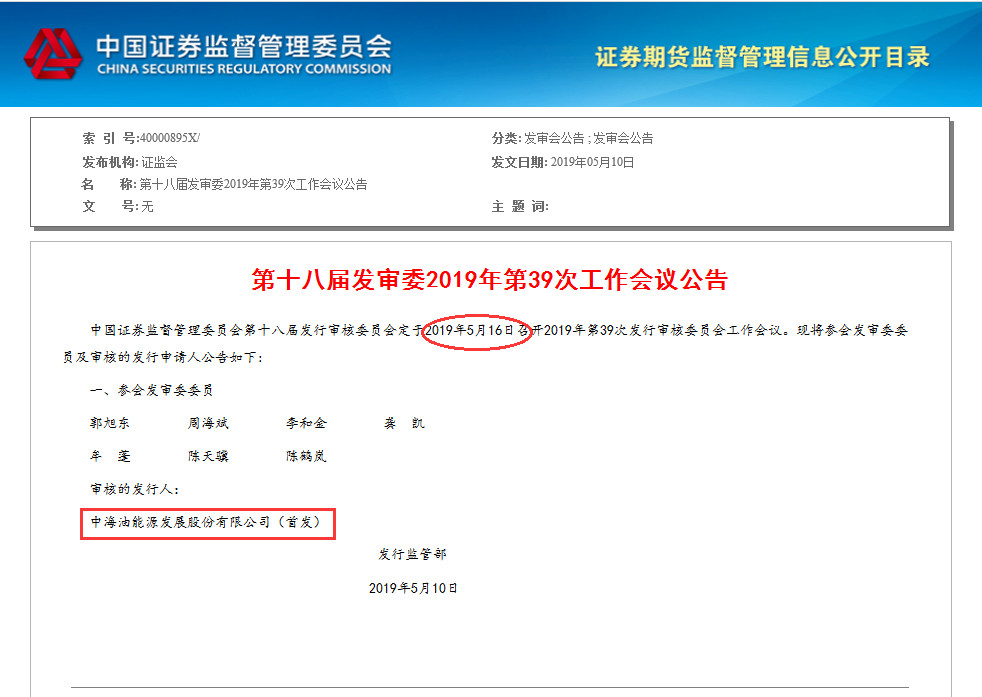Click the 中国证券监督管理委员会 site title
The image size is (982, 697).
pos(244,45)
